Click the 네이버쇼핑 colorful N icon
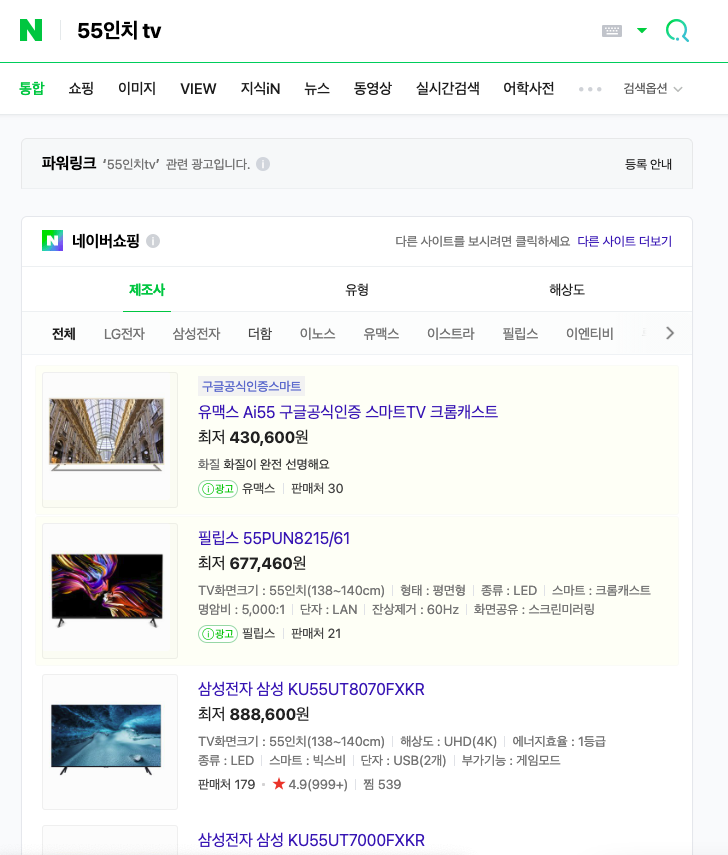 52,240
